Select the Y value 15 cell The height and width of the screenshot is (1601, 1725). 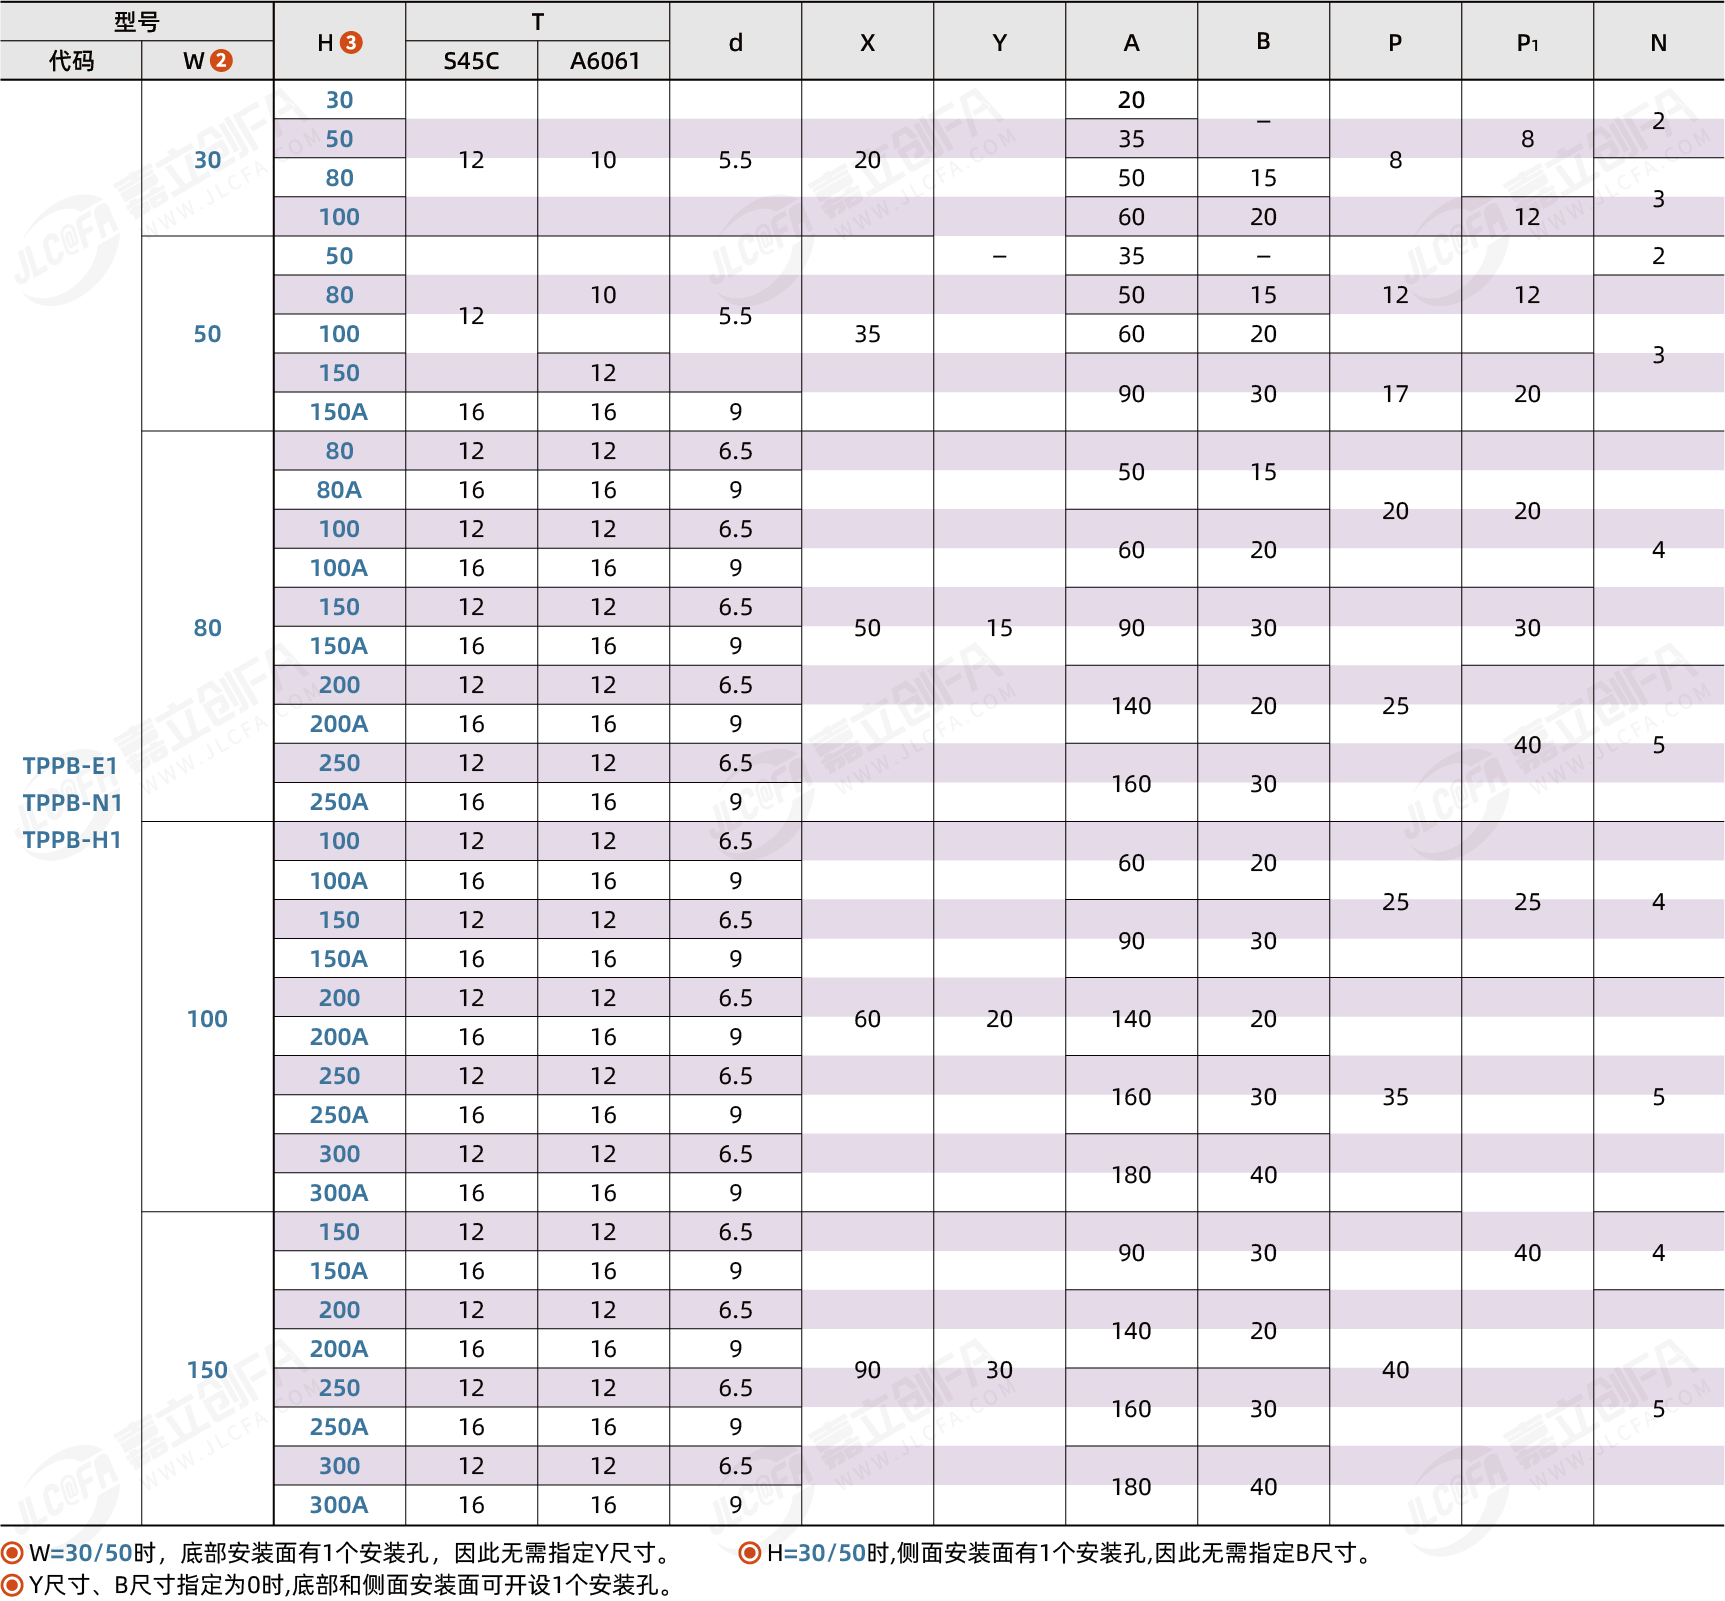[999, 628]
